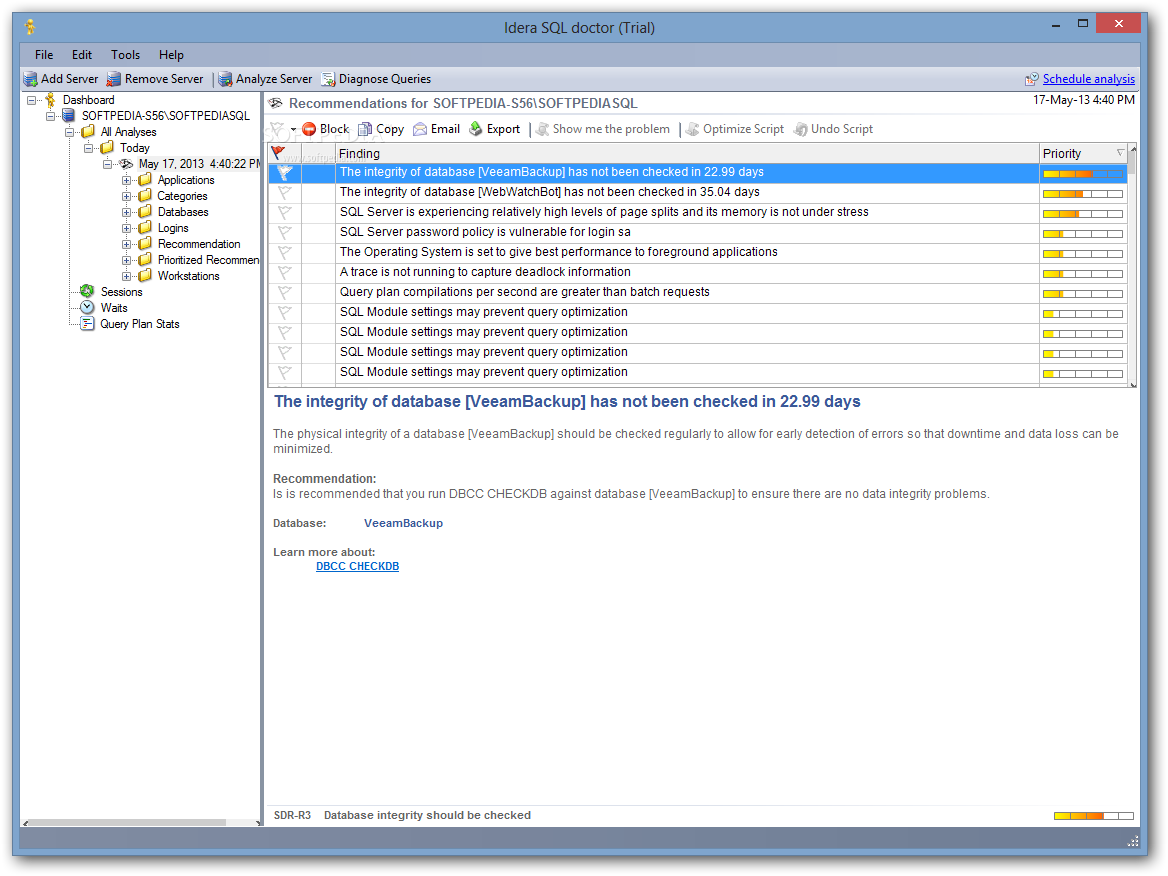
Task: Collapse the Dashboard tree node
Action: tap(31, 100)
